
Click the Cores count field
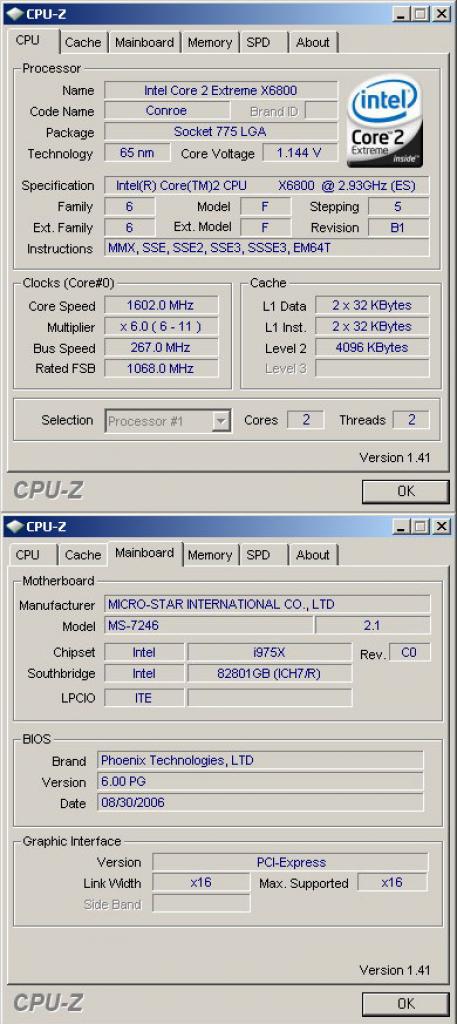306,420
